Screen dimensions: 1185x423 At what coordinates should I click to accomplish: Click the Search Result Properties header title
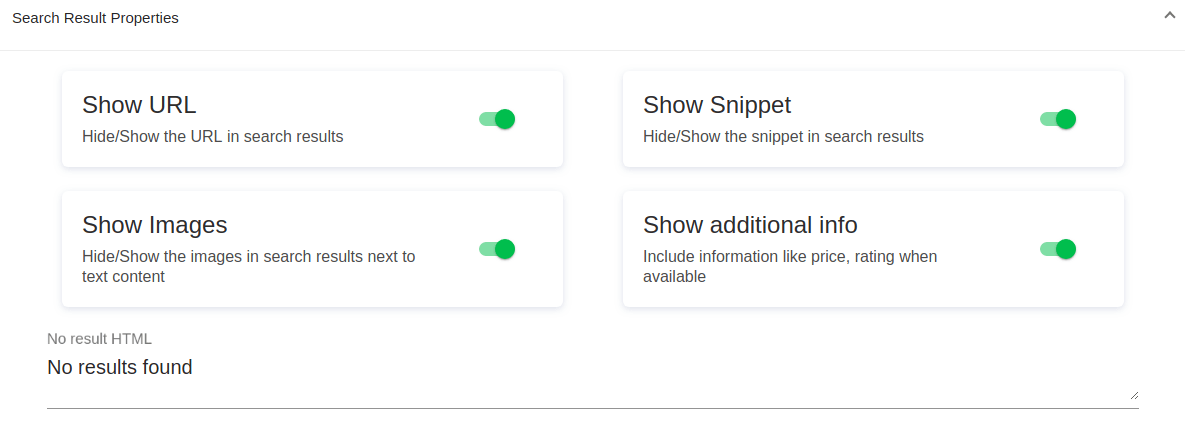pos(95,18)
